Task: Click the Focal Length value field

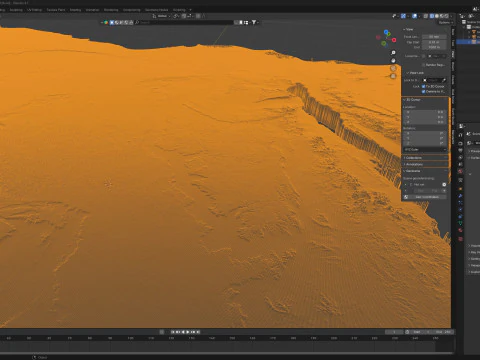Action: pos(434,37)
